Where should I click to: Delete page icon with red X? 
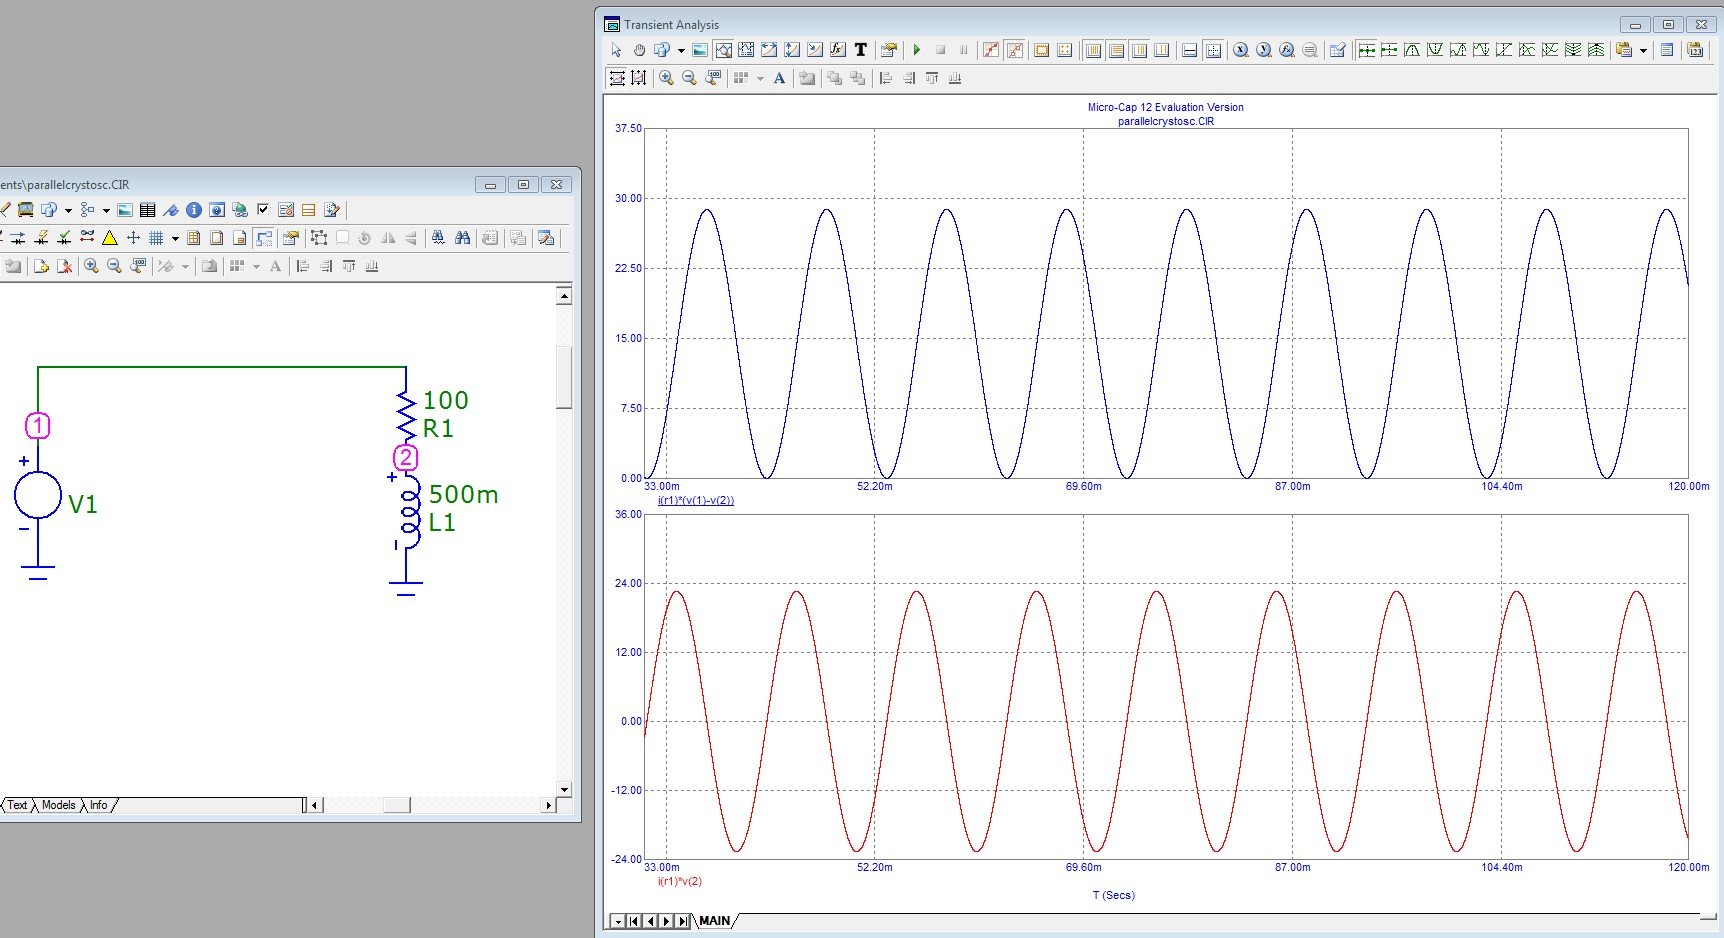pyautogui.click(x=64, y=266)
